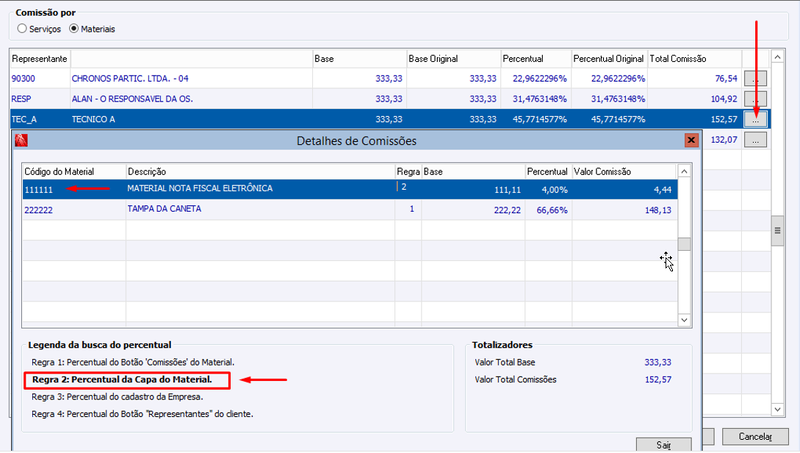Image resolution: width=800 pixels, height=453 pixels.
Task: Click the details grid scrollbar thumb
Action: (684, 244)
